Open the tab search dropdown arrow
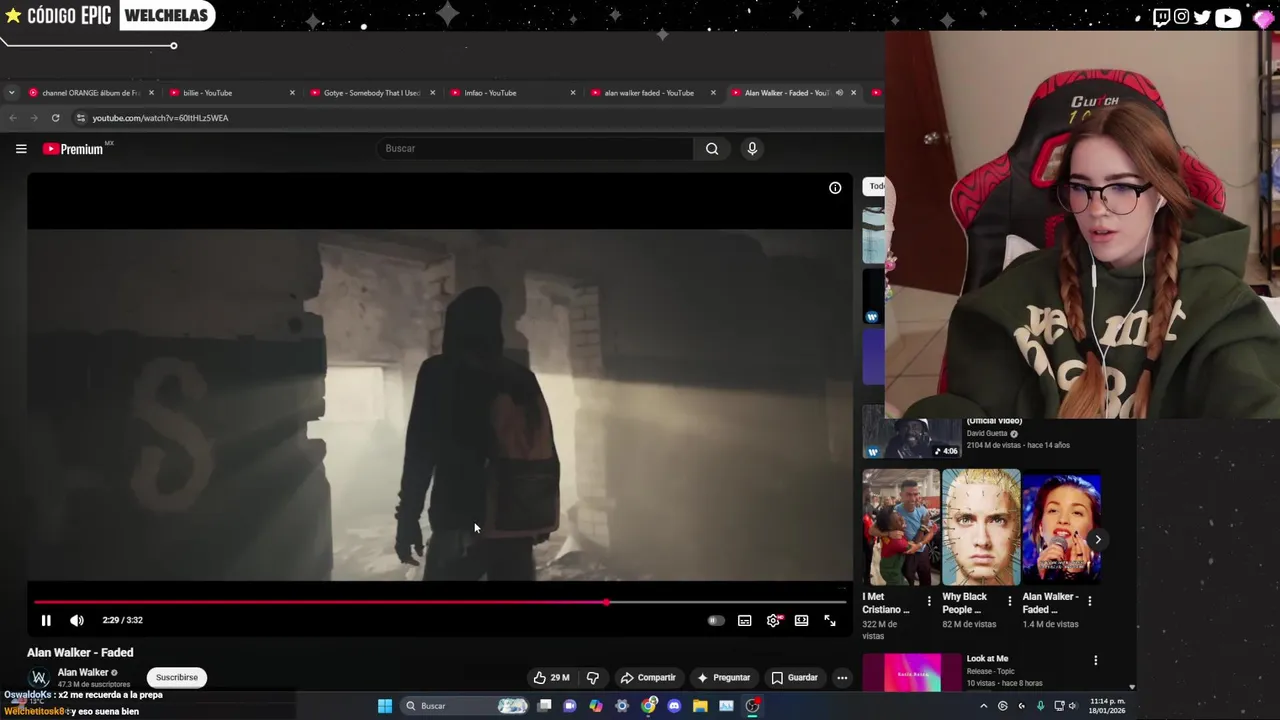The height and width of the screenshot is (720, 1280). point(11,93)
